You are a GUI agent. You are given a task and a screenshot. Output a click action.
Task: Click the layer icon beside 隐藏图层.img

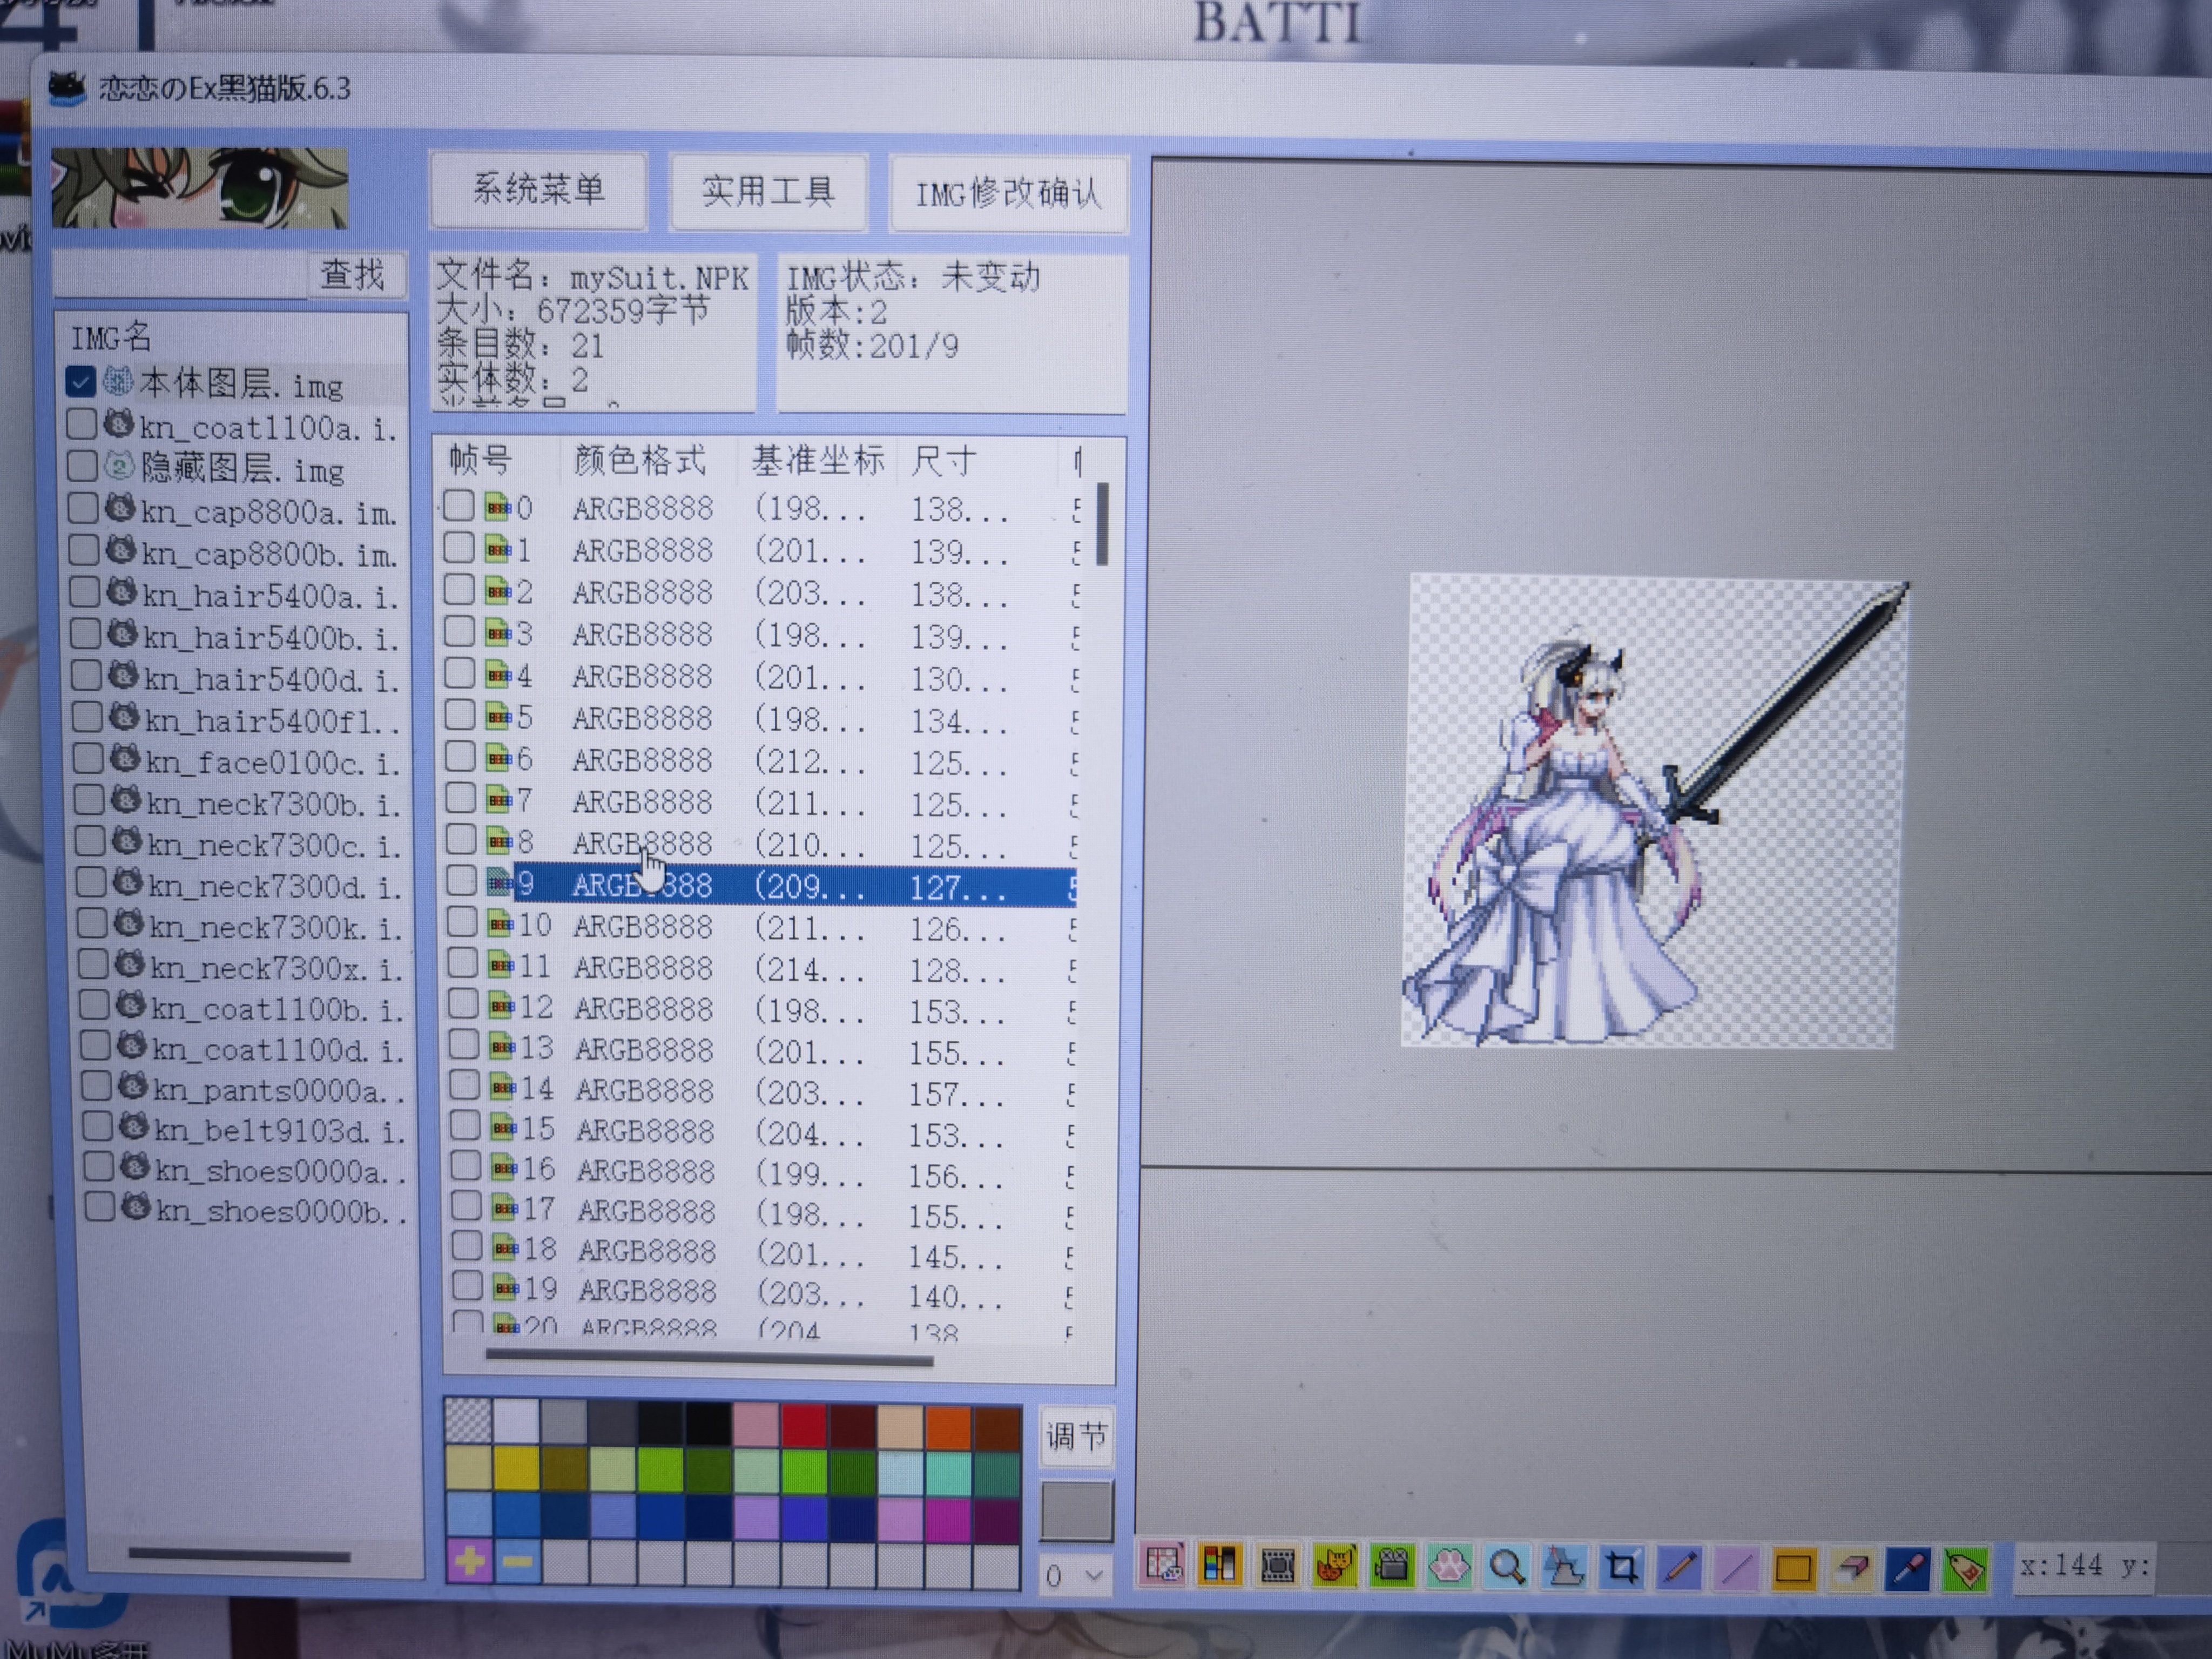pos(119,466)
